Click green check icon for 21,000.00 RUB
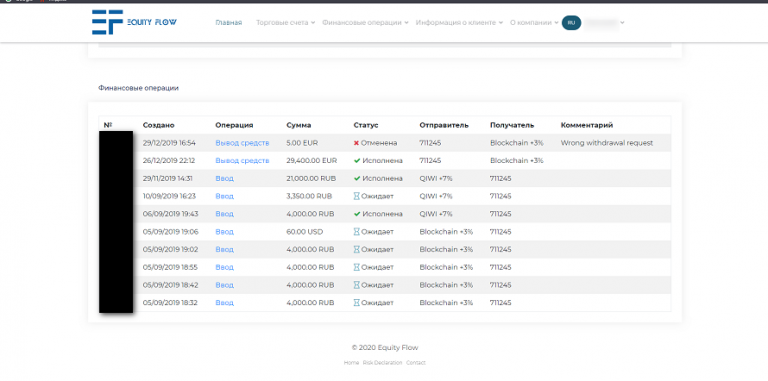The height and width of the screenshot is (381, 768). [x=357, y=178]
